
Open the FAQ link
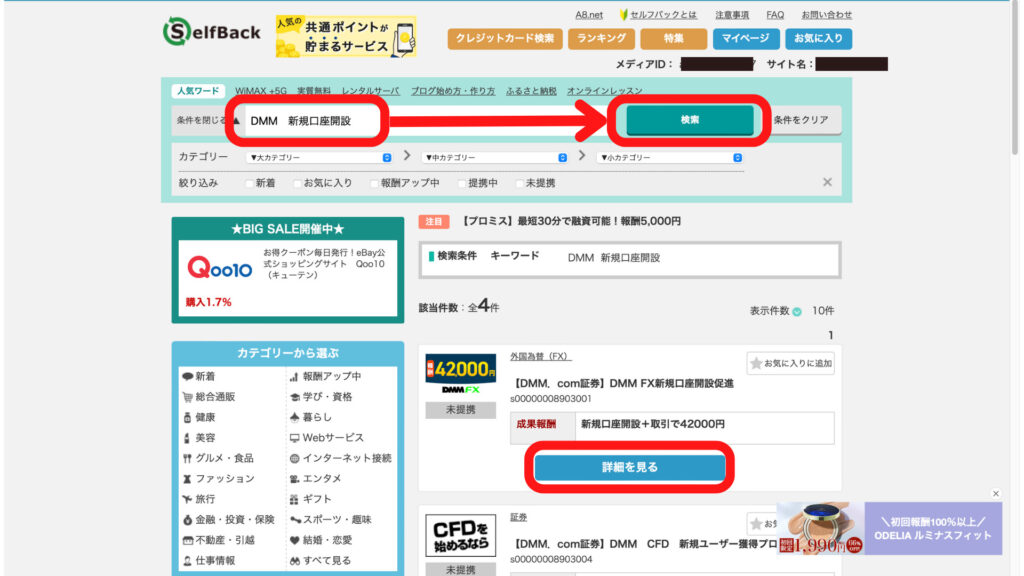[x=775, y=14]
